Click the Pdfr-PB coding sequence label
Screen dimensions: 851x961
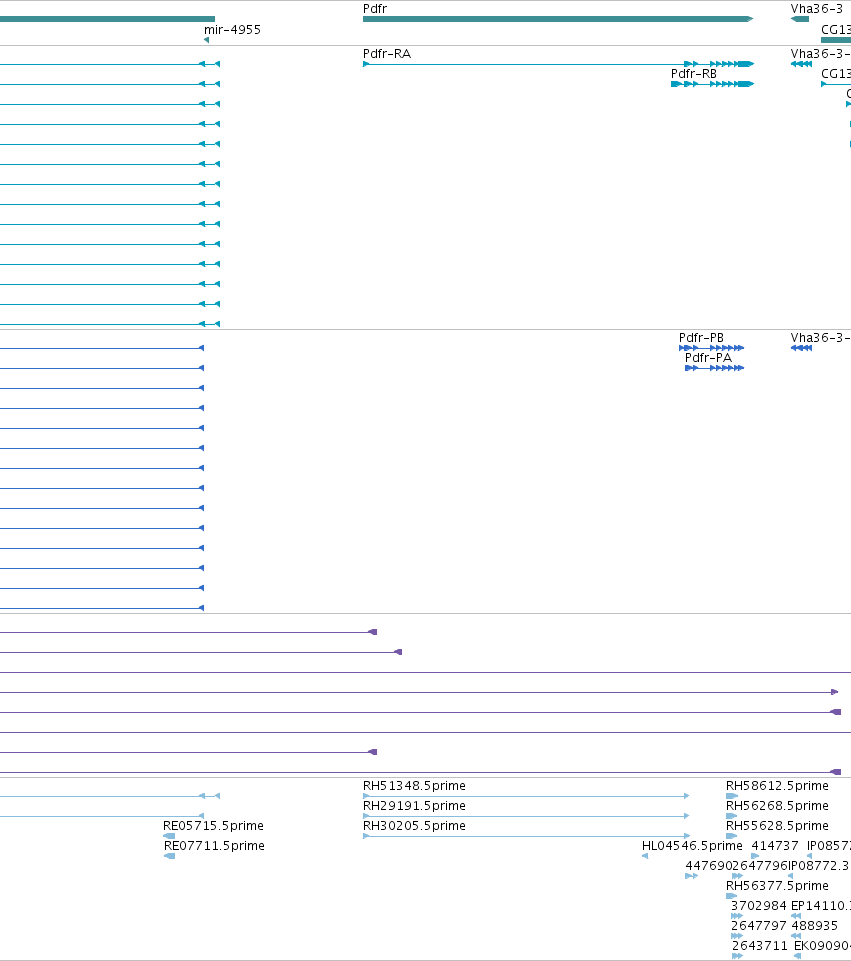pos(701,338)
